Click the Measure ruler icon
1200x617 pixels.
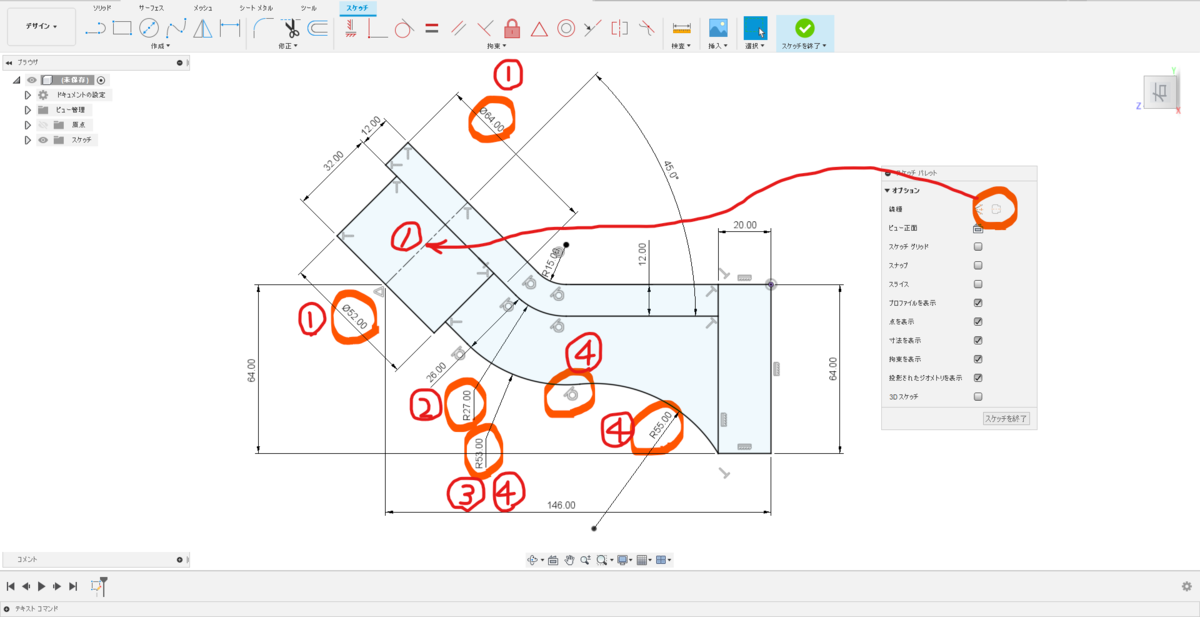682,28
